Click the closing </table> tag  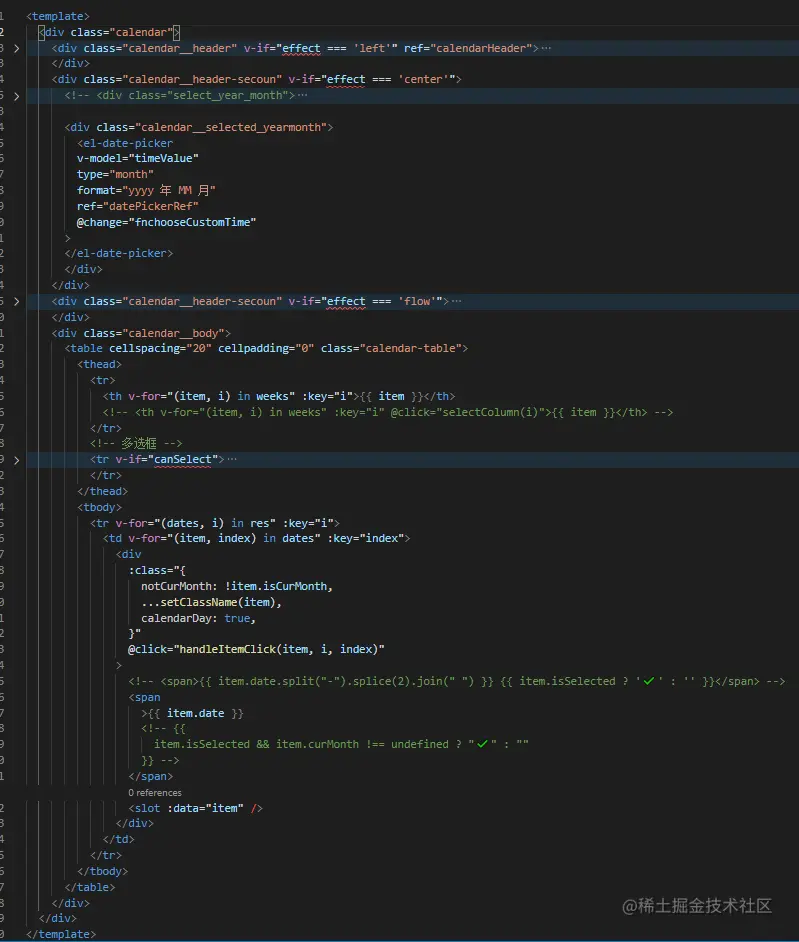click(90, 887)
